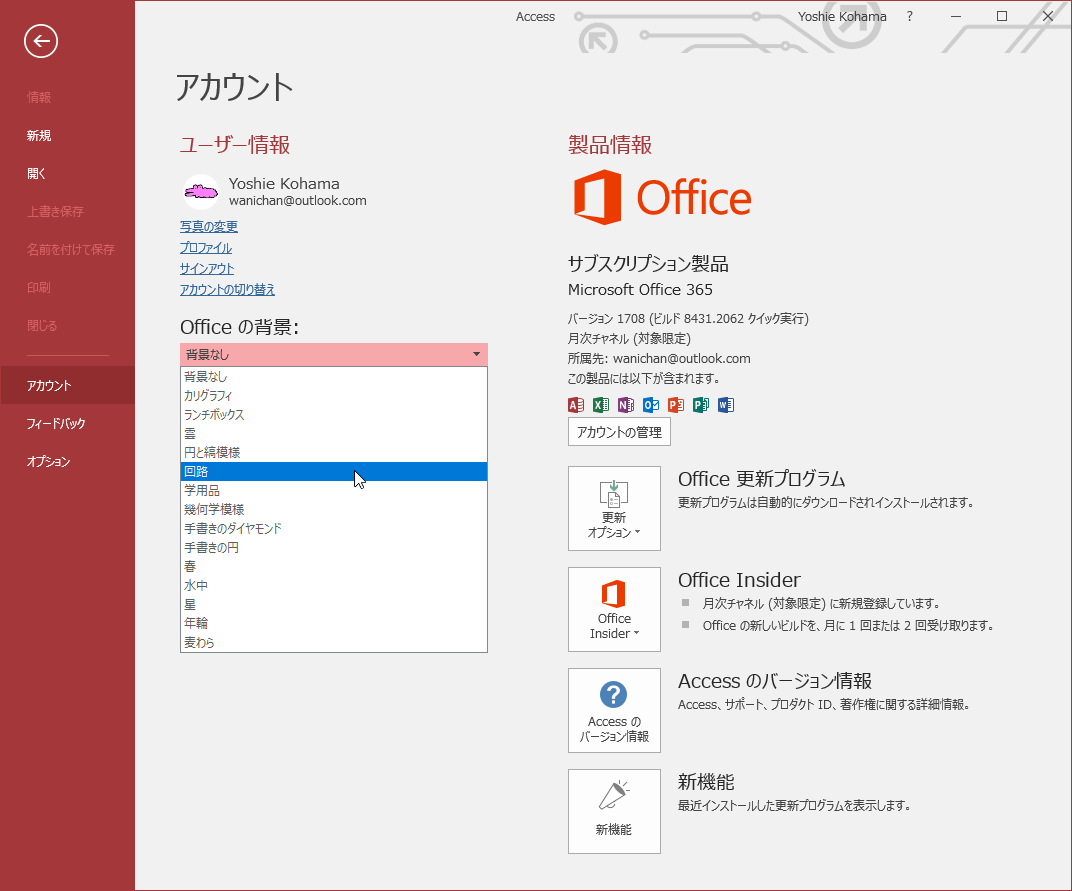Click the Outlook app icon under product info
This screenshot has width=1072, height=891.
[651, 405]
